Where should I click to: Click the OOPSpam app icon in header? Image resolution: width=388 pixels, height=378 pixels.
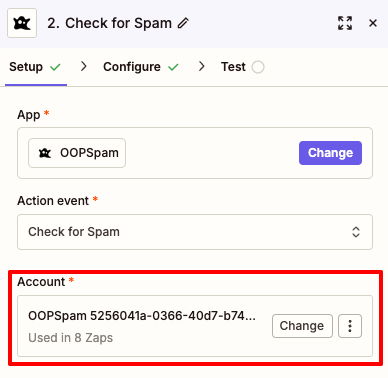(x=22, y=23)
